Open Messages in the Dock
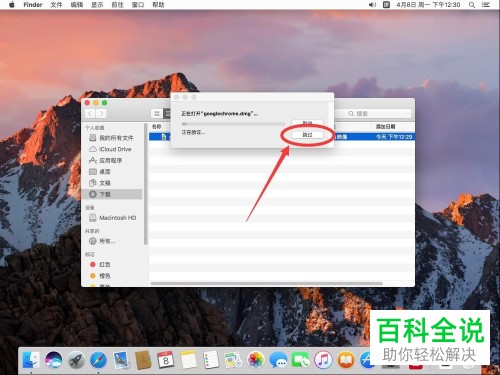 (x=278, y=360)
